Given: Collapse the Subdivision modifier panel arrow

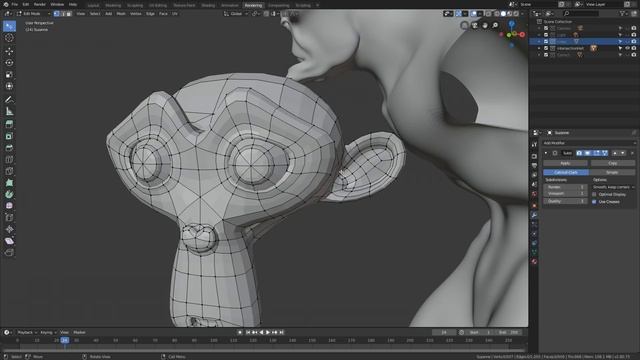Looking at the screenshot, I should click(x=546, y=153).
